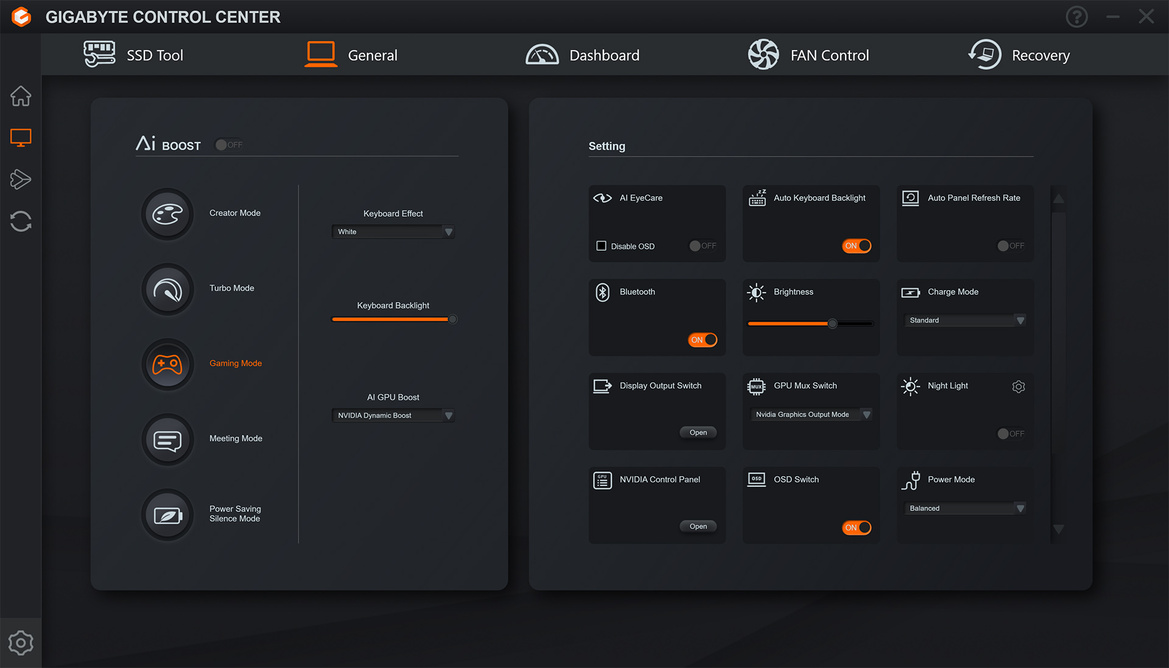Click the Brightness sun icon
The height and width of the screenshot is (668, 1169).
[x=756, y=292]
